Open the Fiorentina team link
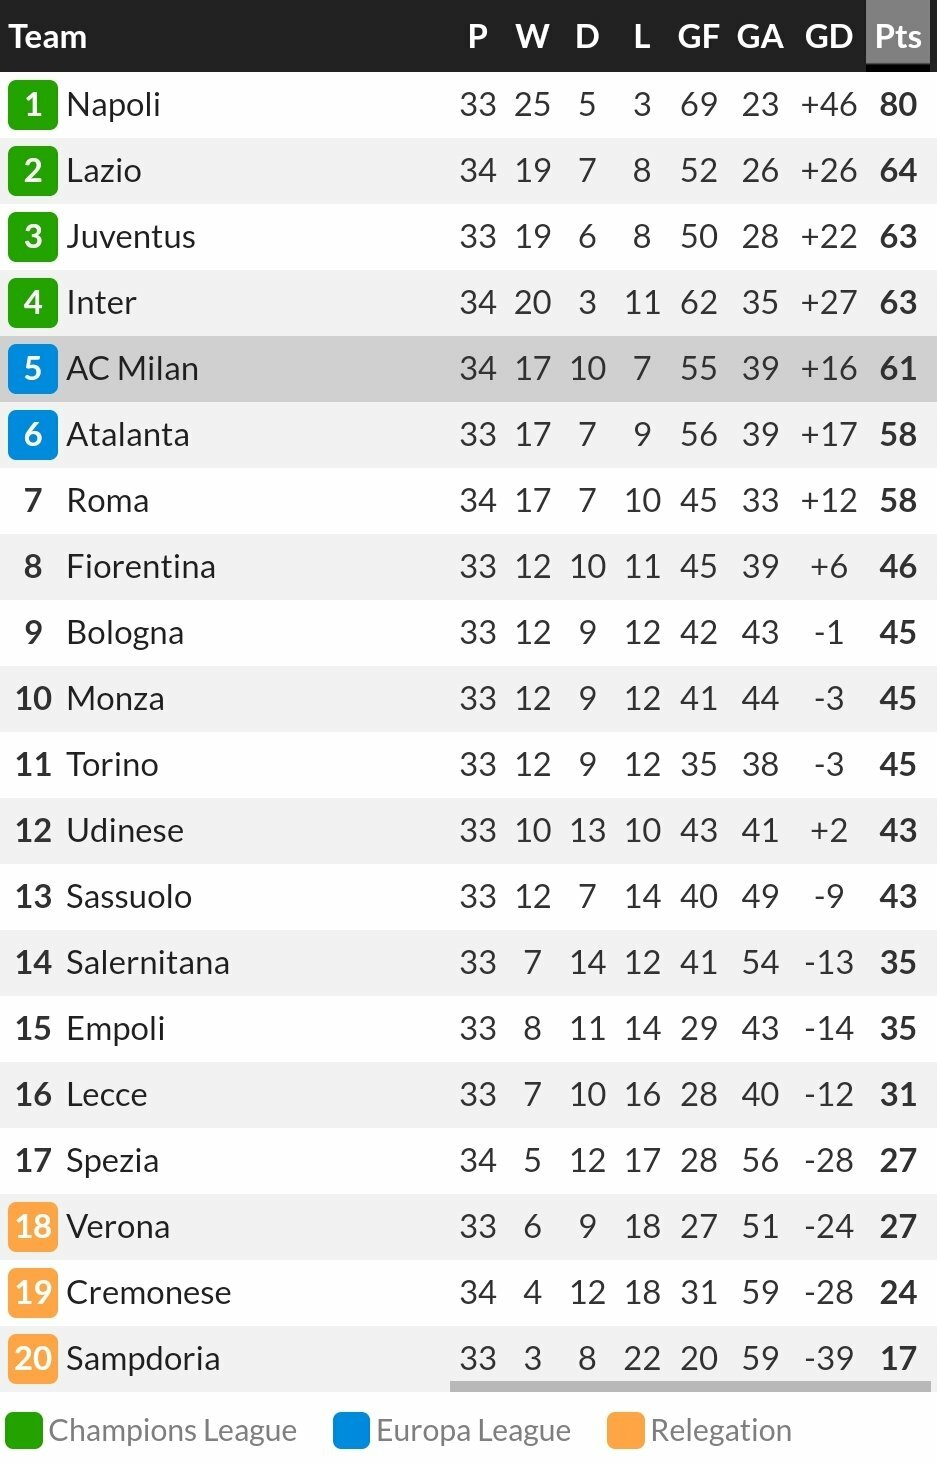This screenshot has height=1464, width=937. pos(141,566)
